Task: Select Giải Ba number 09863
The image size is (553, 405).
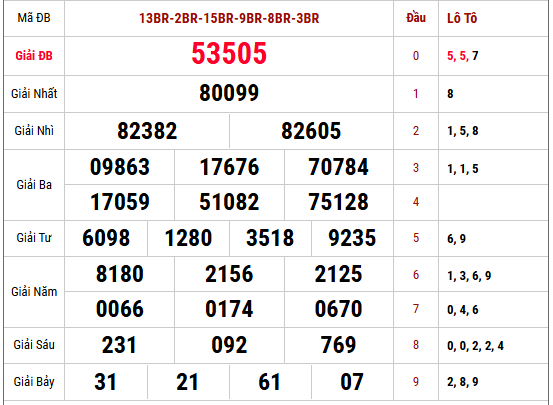Action: point(120,167)
